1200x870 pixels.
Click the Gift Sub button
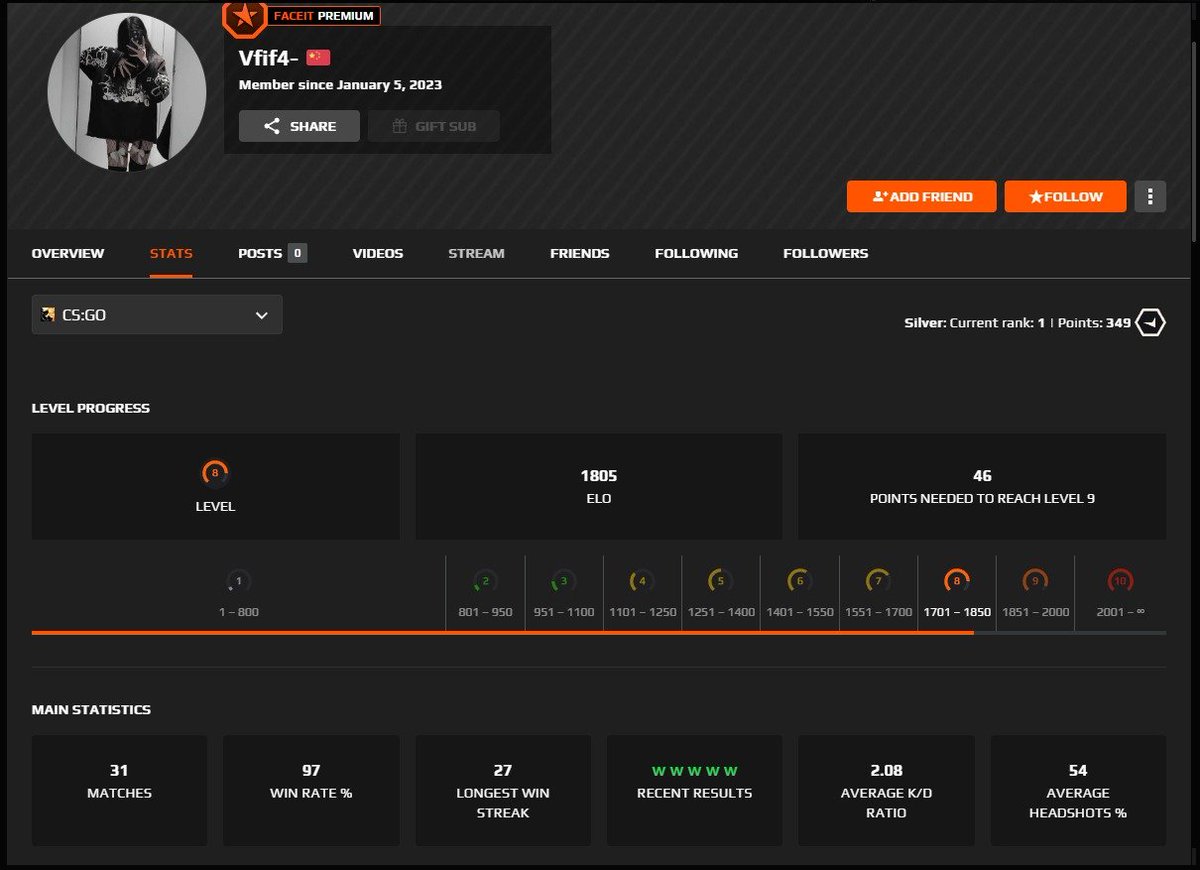434,126
